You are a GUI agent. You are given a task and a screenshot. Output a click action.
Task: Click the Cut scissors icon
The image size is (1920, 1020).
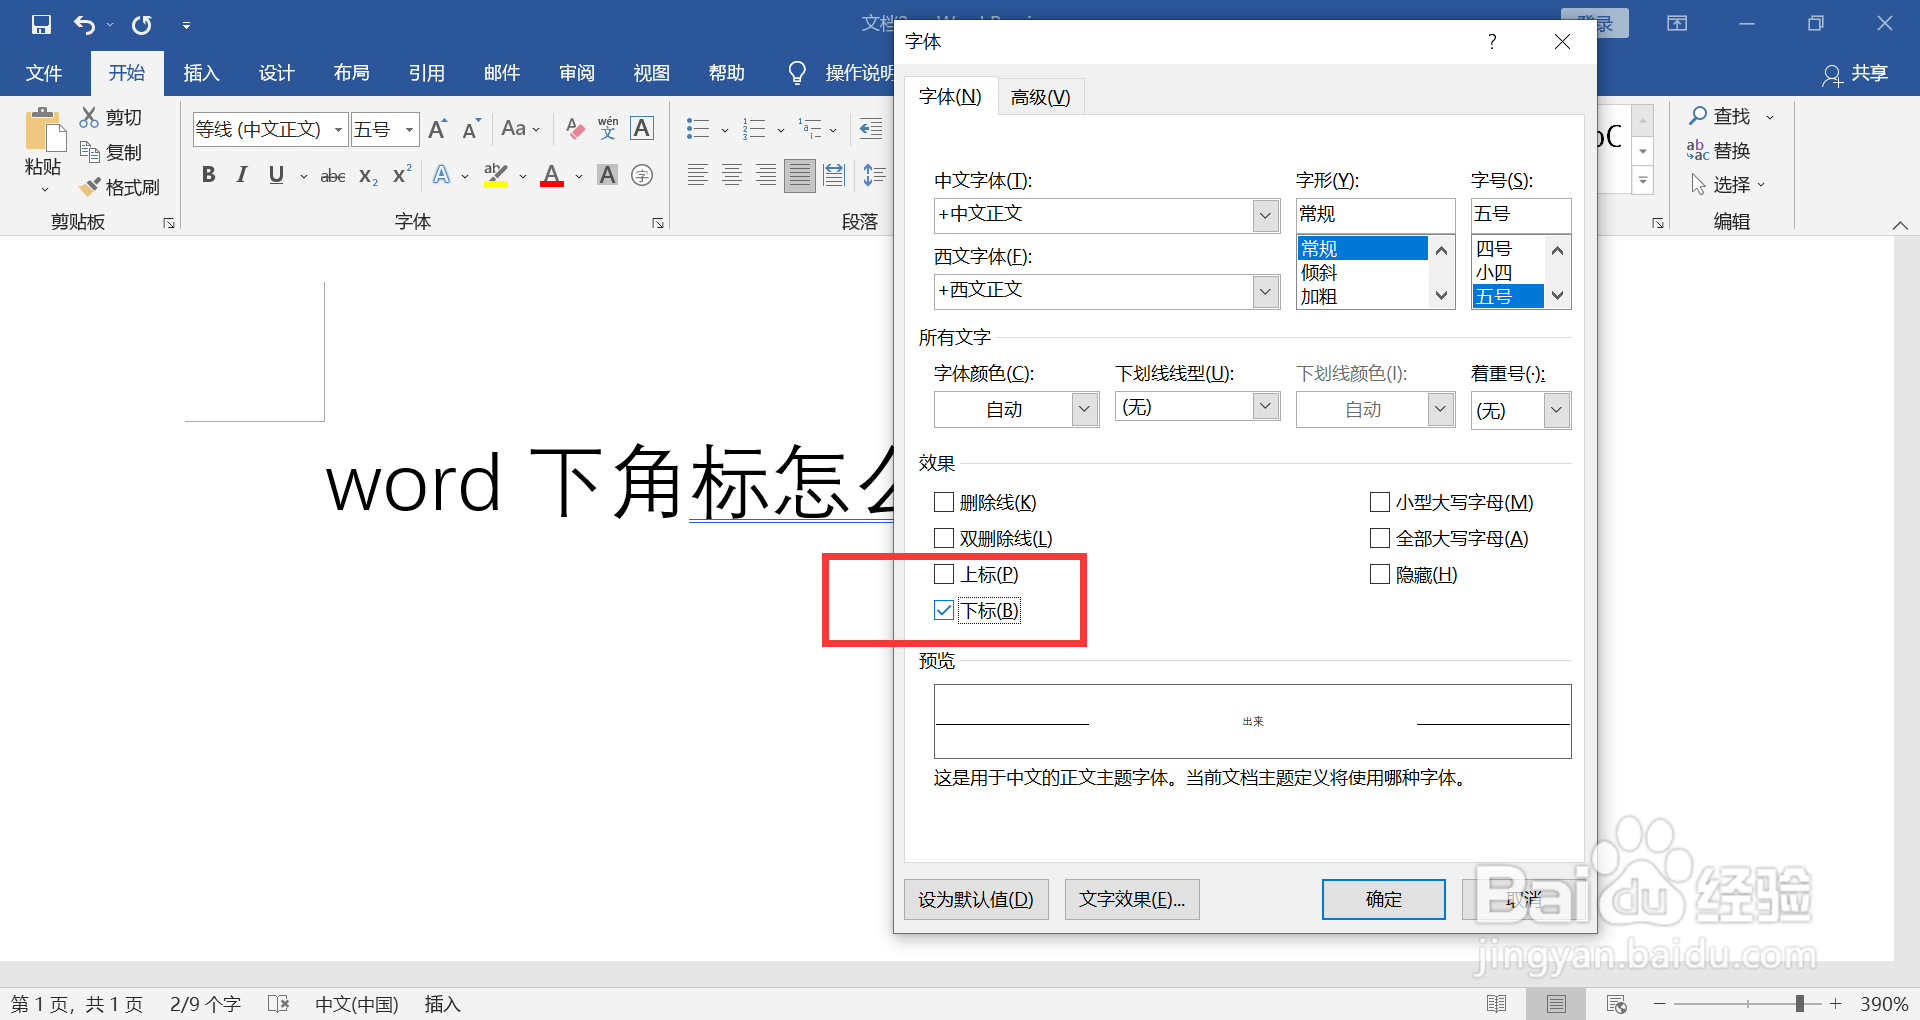pyautogui.click(x=90, y=117)
